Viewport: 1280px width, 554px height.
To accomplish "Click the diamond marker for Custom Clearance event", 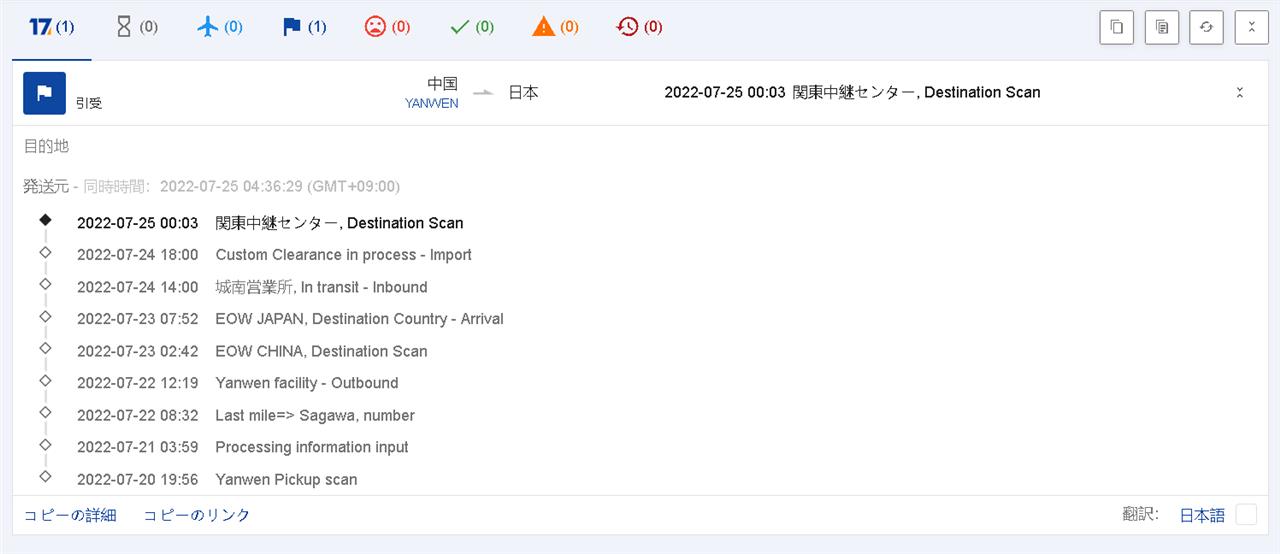I will pos(45,252).
